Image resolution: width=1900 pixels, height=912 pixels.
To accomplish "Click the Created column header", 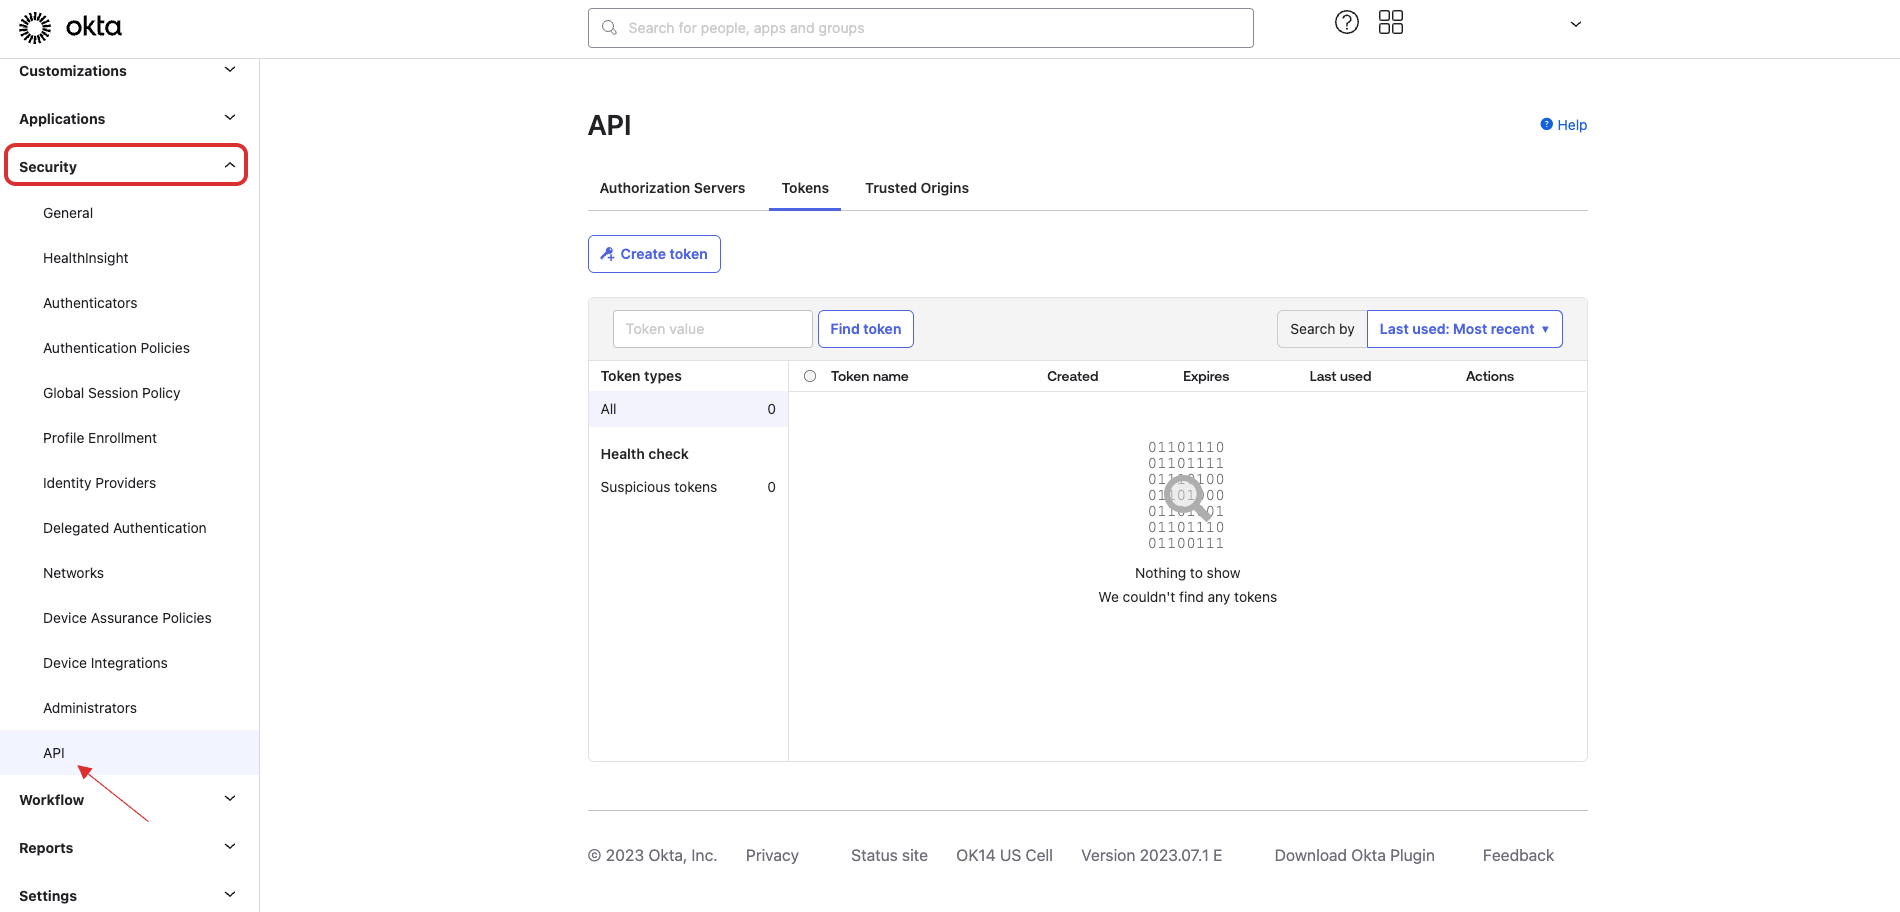I will [x=1072, y=376].
